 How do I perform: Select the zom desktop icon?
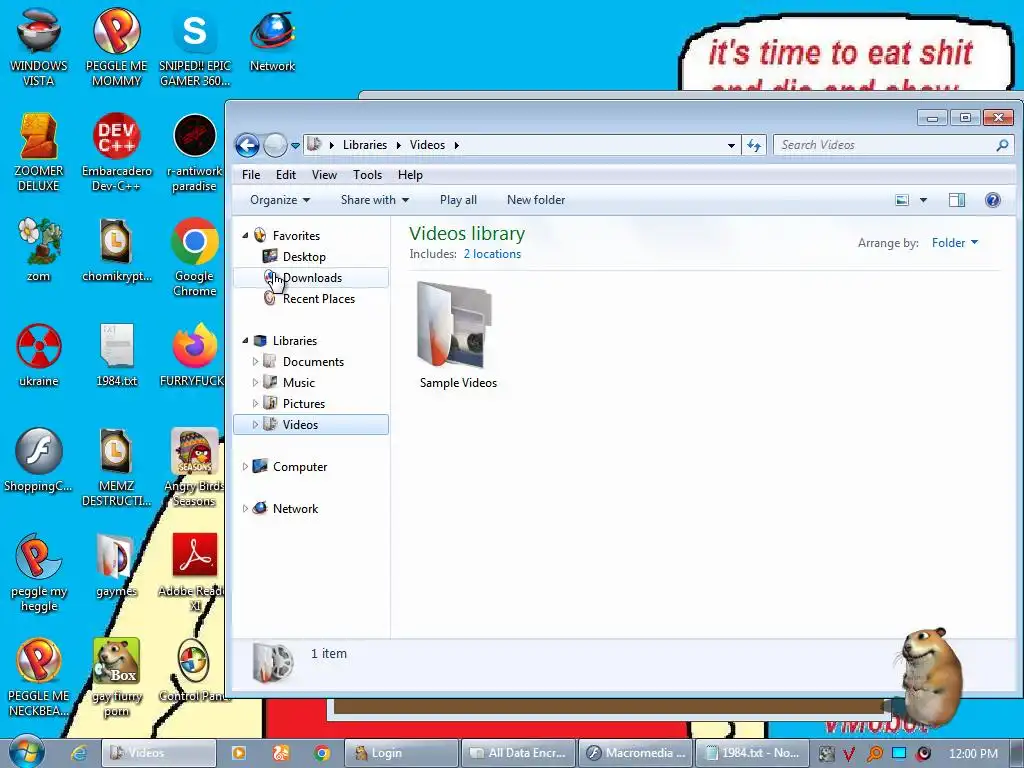tap(39, 250)
